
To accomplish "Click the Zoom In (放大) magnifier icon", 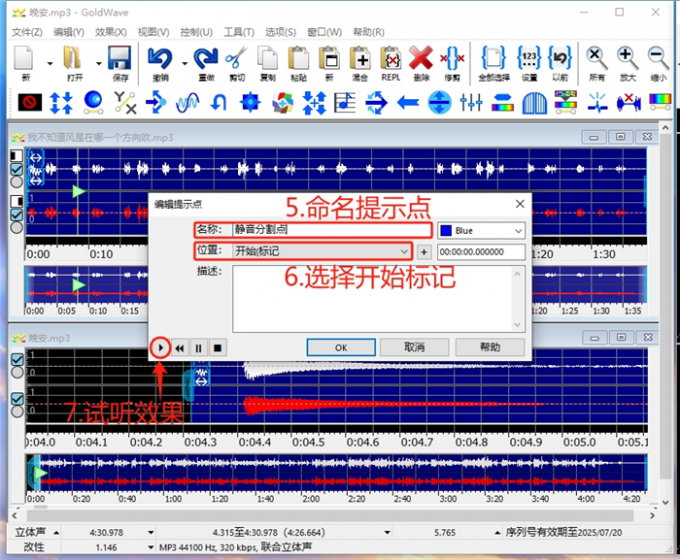I will point(628,59).
